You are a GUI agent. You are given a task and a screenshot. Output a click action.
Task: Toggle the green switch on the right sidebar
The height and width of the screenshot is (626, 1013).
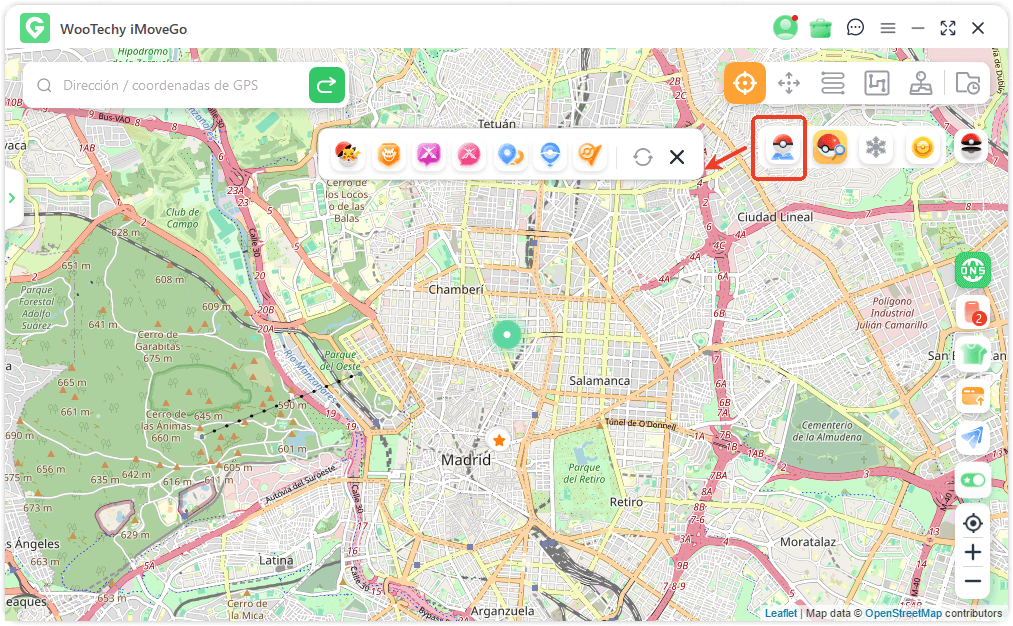pos(972,480)
